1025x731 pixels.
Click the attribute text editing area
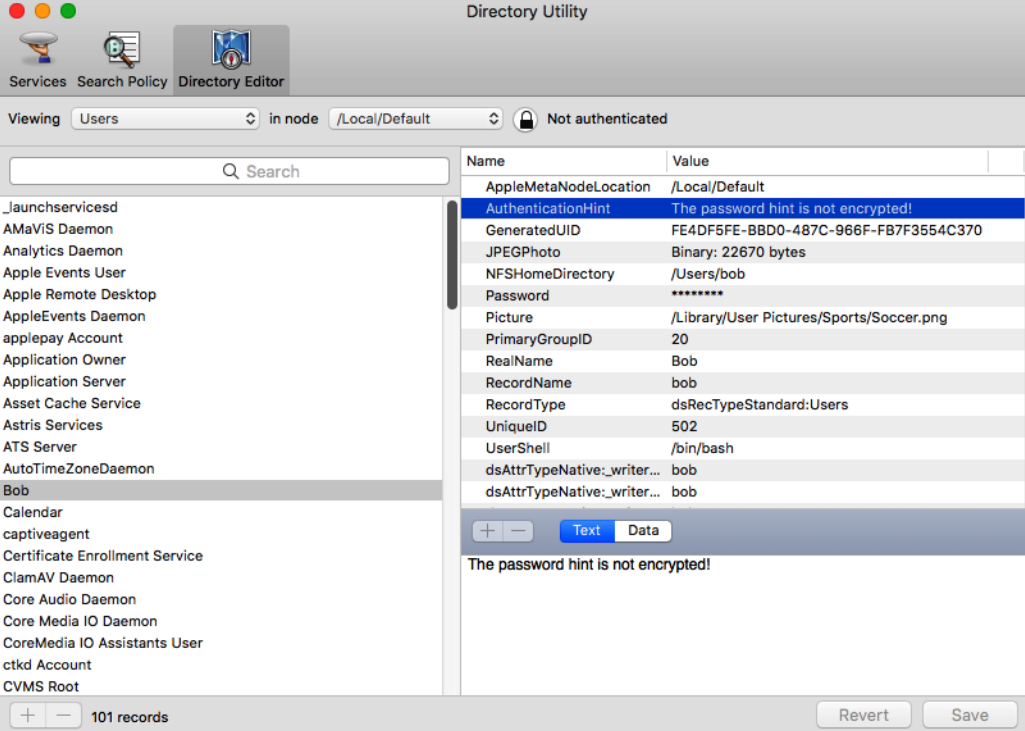coord(743,624)
